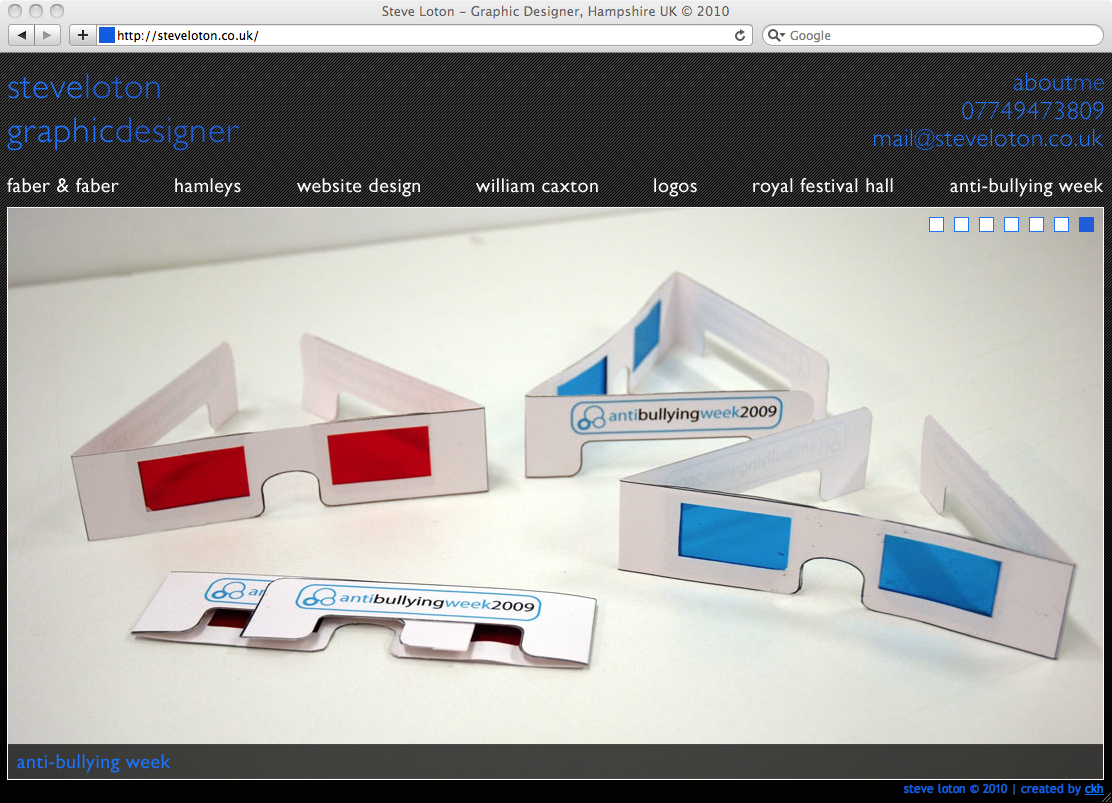Click the phone number 07749473809

(1033, 111)
